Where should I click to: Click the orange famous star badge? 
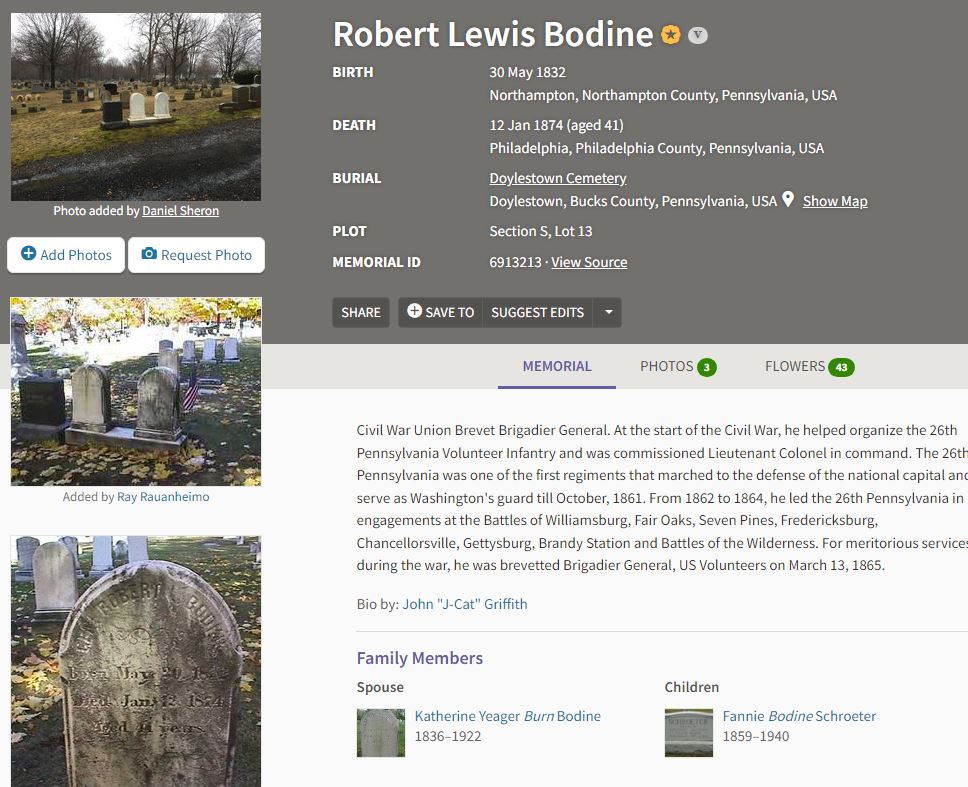pos(670,35)
